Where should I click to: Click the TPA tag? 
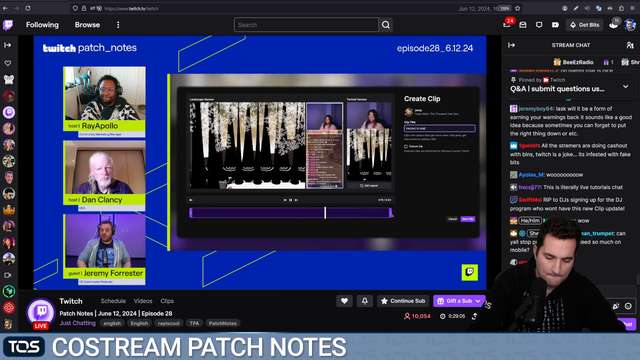coord(194,323)
